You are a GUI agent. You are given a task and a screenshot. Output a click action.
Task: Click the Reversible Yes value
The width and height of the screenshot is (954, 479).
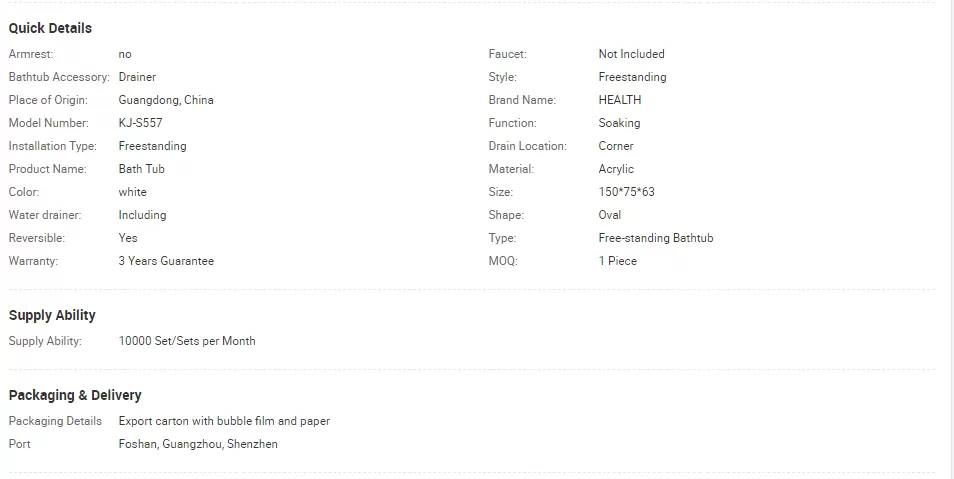[x=128, y=238]
